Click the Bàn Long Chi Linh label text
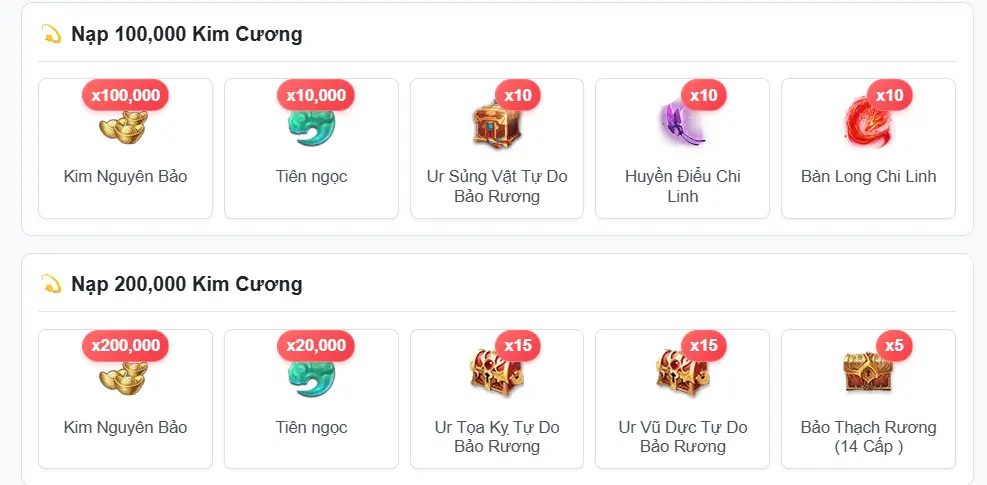This screenshot has width=987, height=485. (868, 176)
